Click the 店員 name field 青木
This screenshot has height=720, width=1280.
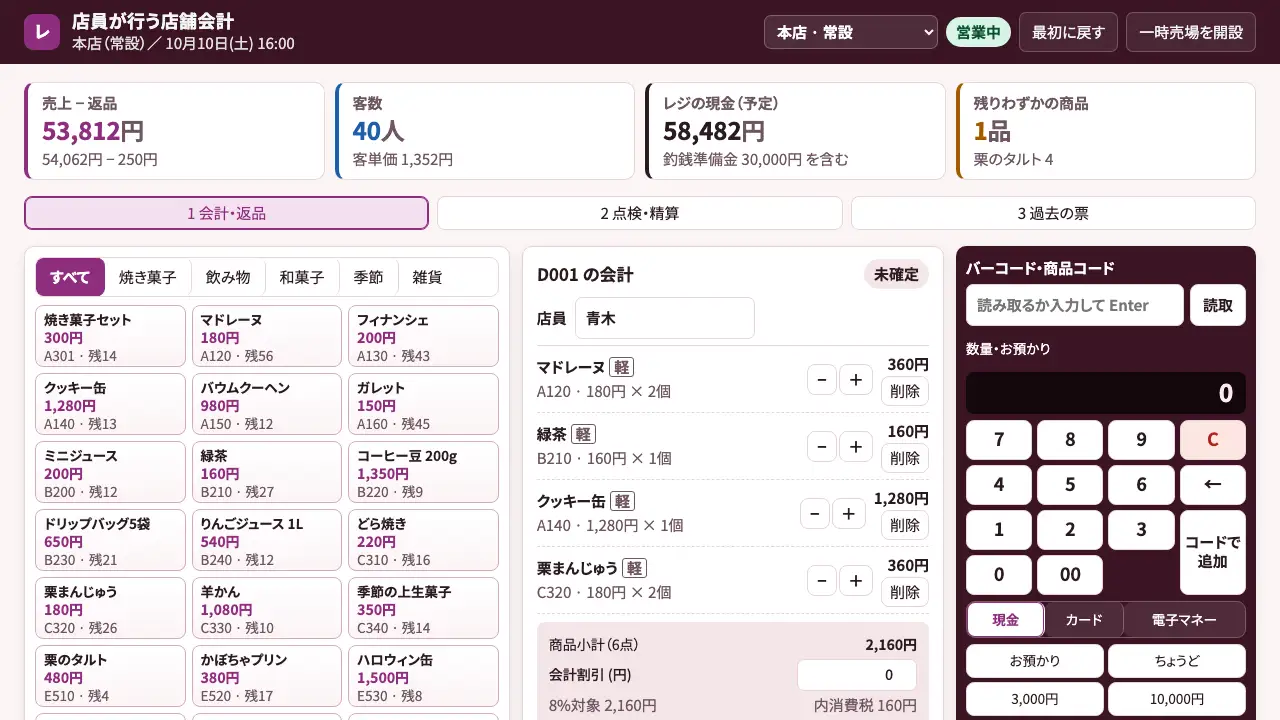click(x=664, y=318)
